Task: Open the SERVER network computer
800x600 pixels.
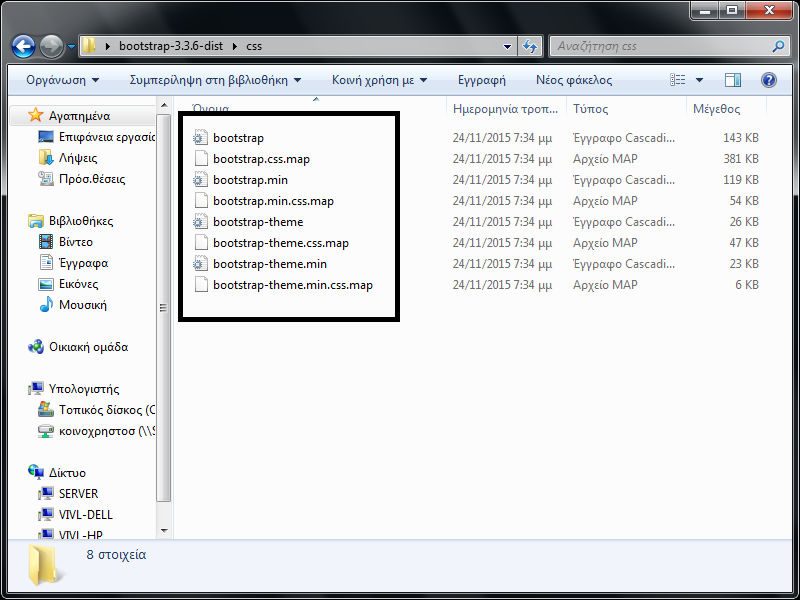Action: [78, 494]
